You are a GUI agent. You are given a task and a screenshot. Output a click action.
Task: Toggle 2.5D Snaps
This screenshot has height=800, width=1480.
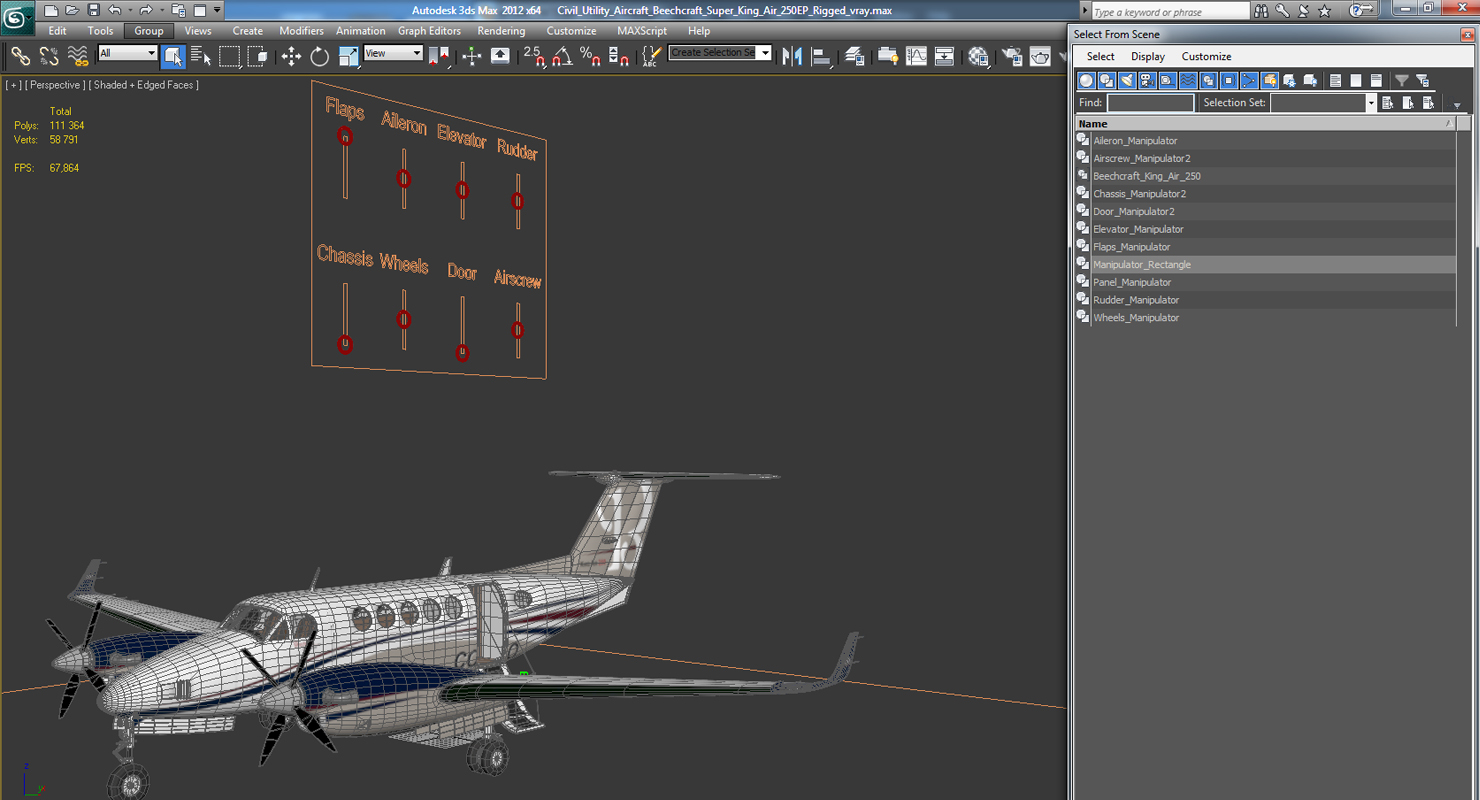tap(534, 56)
